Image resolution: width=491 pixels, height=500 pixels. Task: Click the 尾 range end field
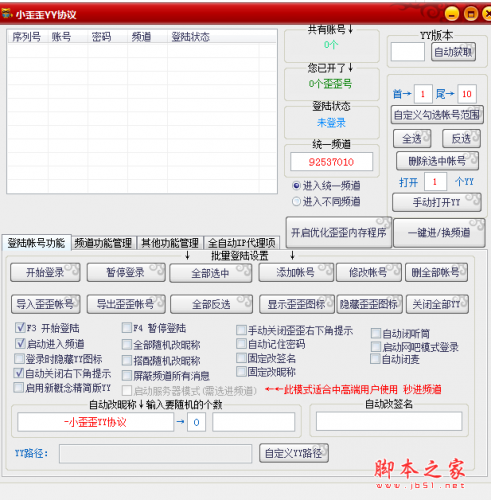click(x=467, y=94)
